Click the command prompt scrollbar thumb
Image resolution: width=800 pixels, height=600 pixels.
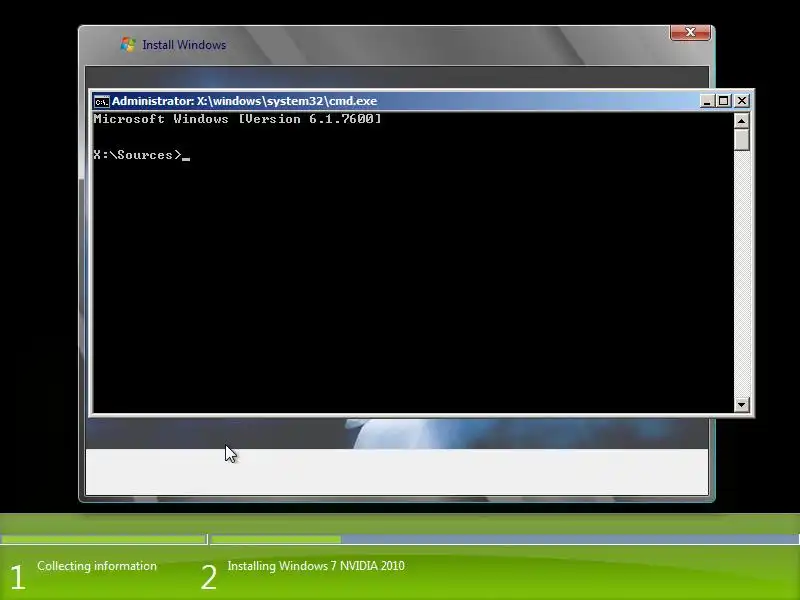(x=741, y=139)
